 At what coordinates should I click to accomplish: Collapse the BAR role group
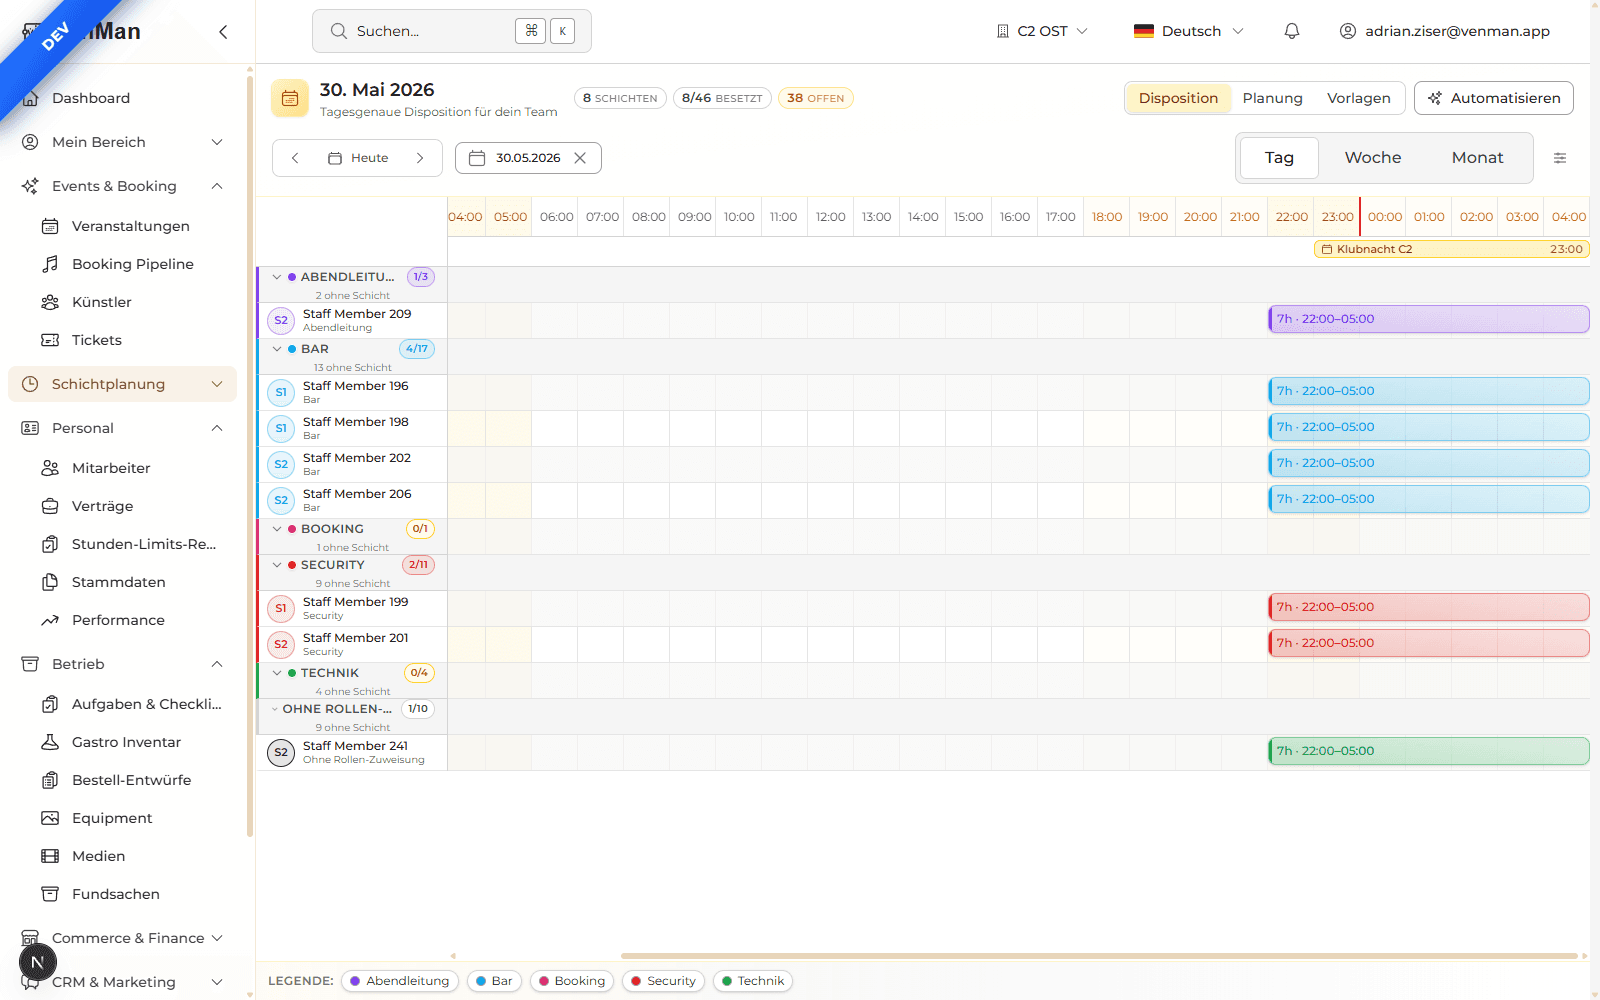point(277,349)
